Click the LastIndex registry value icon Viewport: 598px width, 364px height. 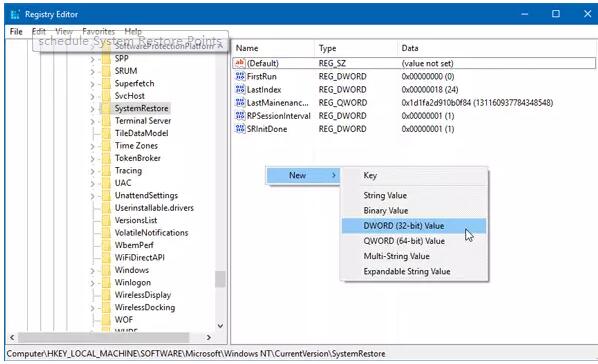240,89
